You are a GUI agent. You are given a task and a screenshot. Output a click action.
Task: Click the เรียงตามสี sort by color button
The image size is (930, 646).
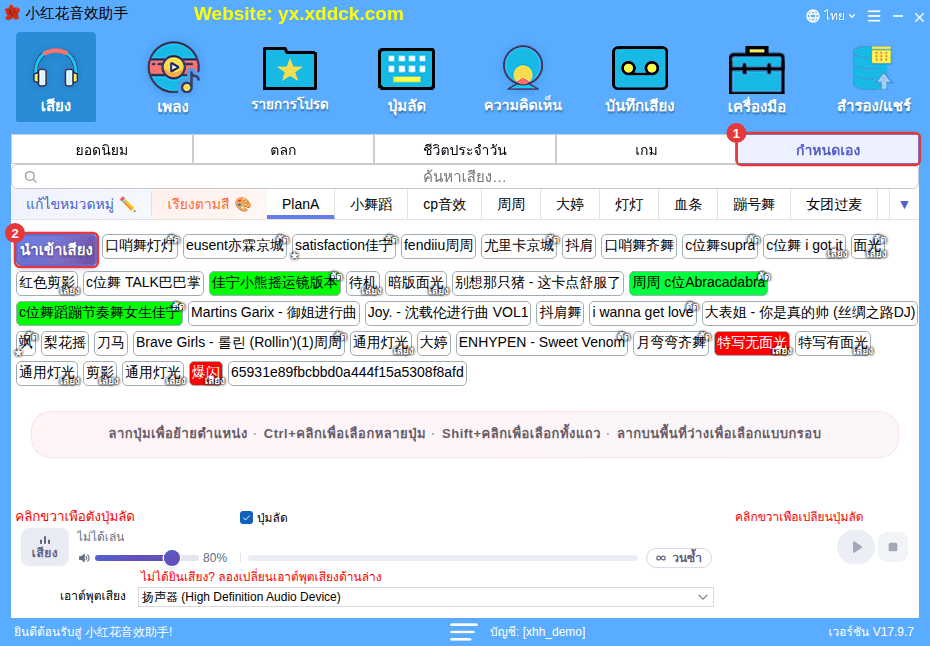pos(209,205)
